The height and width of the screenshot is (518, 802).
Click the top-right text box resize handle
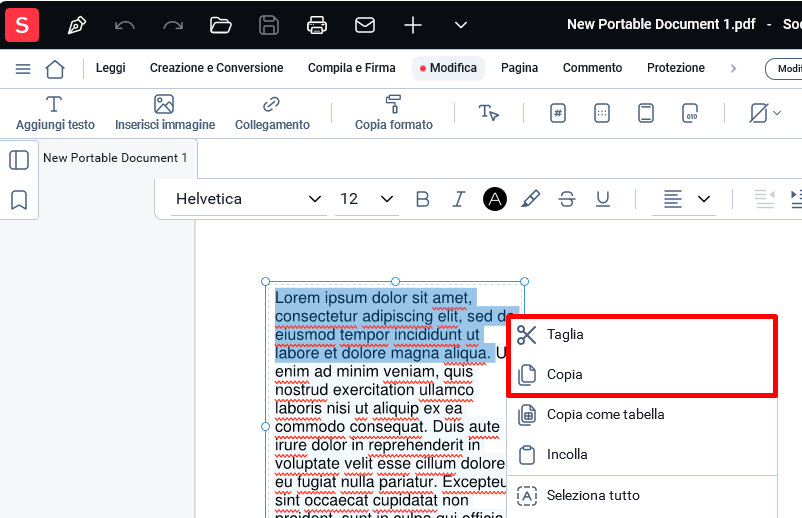pos(524,281)
